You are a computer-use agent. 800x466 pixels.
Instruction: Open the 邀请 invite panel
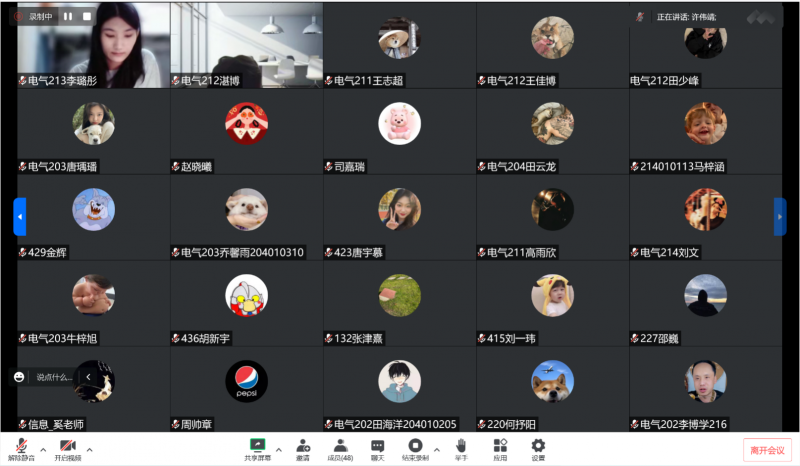[x=303, y=449]
